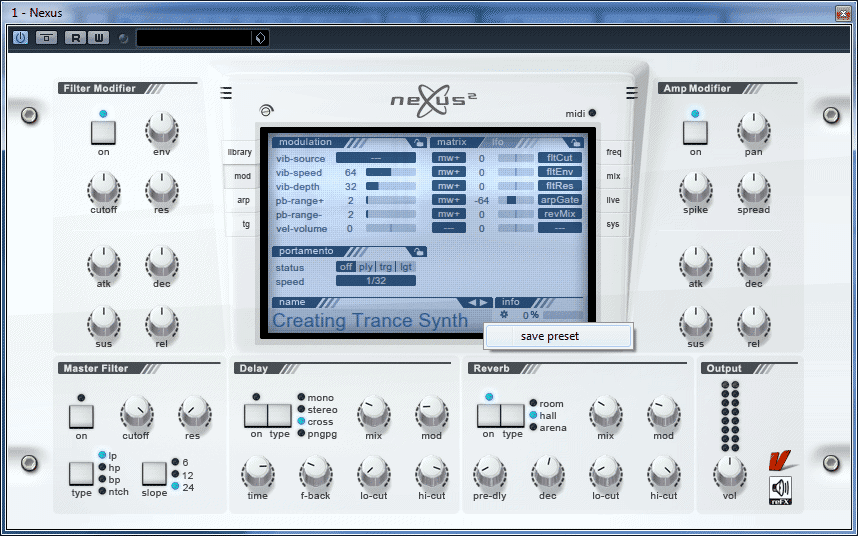Open the arpGate destination selector
The width and height of the screenshot is (858, 536).
(560, 200)
